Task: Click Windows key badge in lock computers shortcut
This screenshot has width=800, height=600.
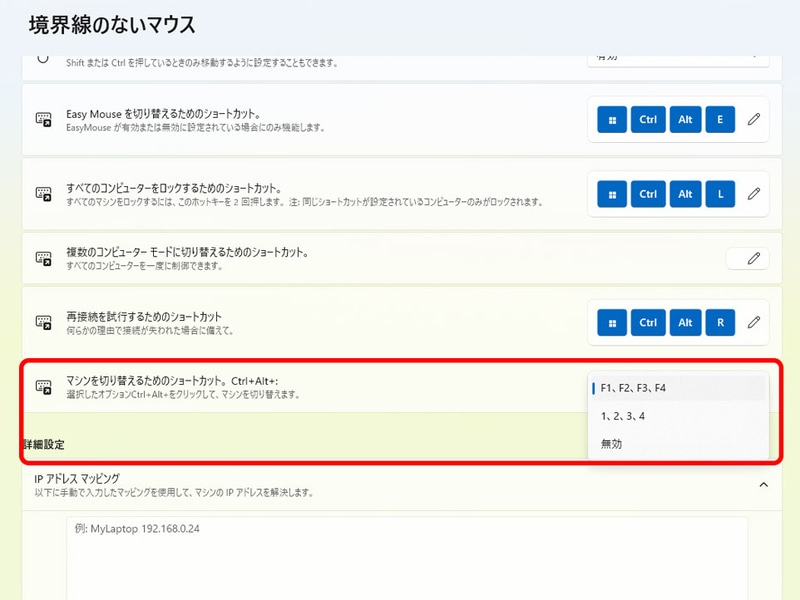Action: [612, 194]
